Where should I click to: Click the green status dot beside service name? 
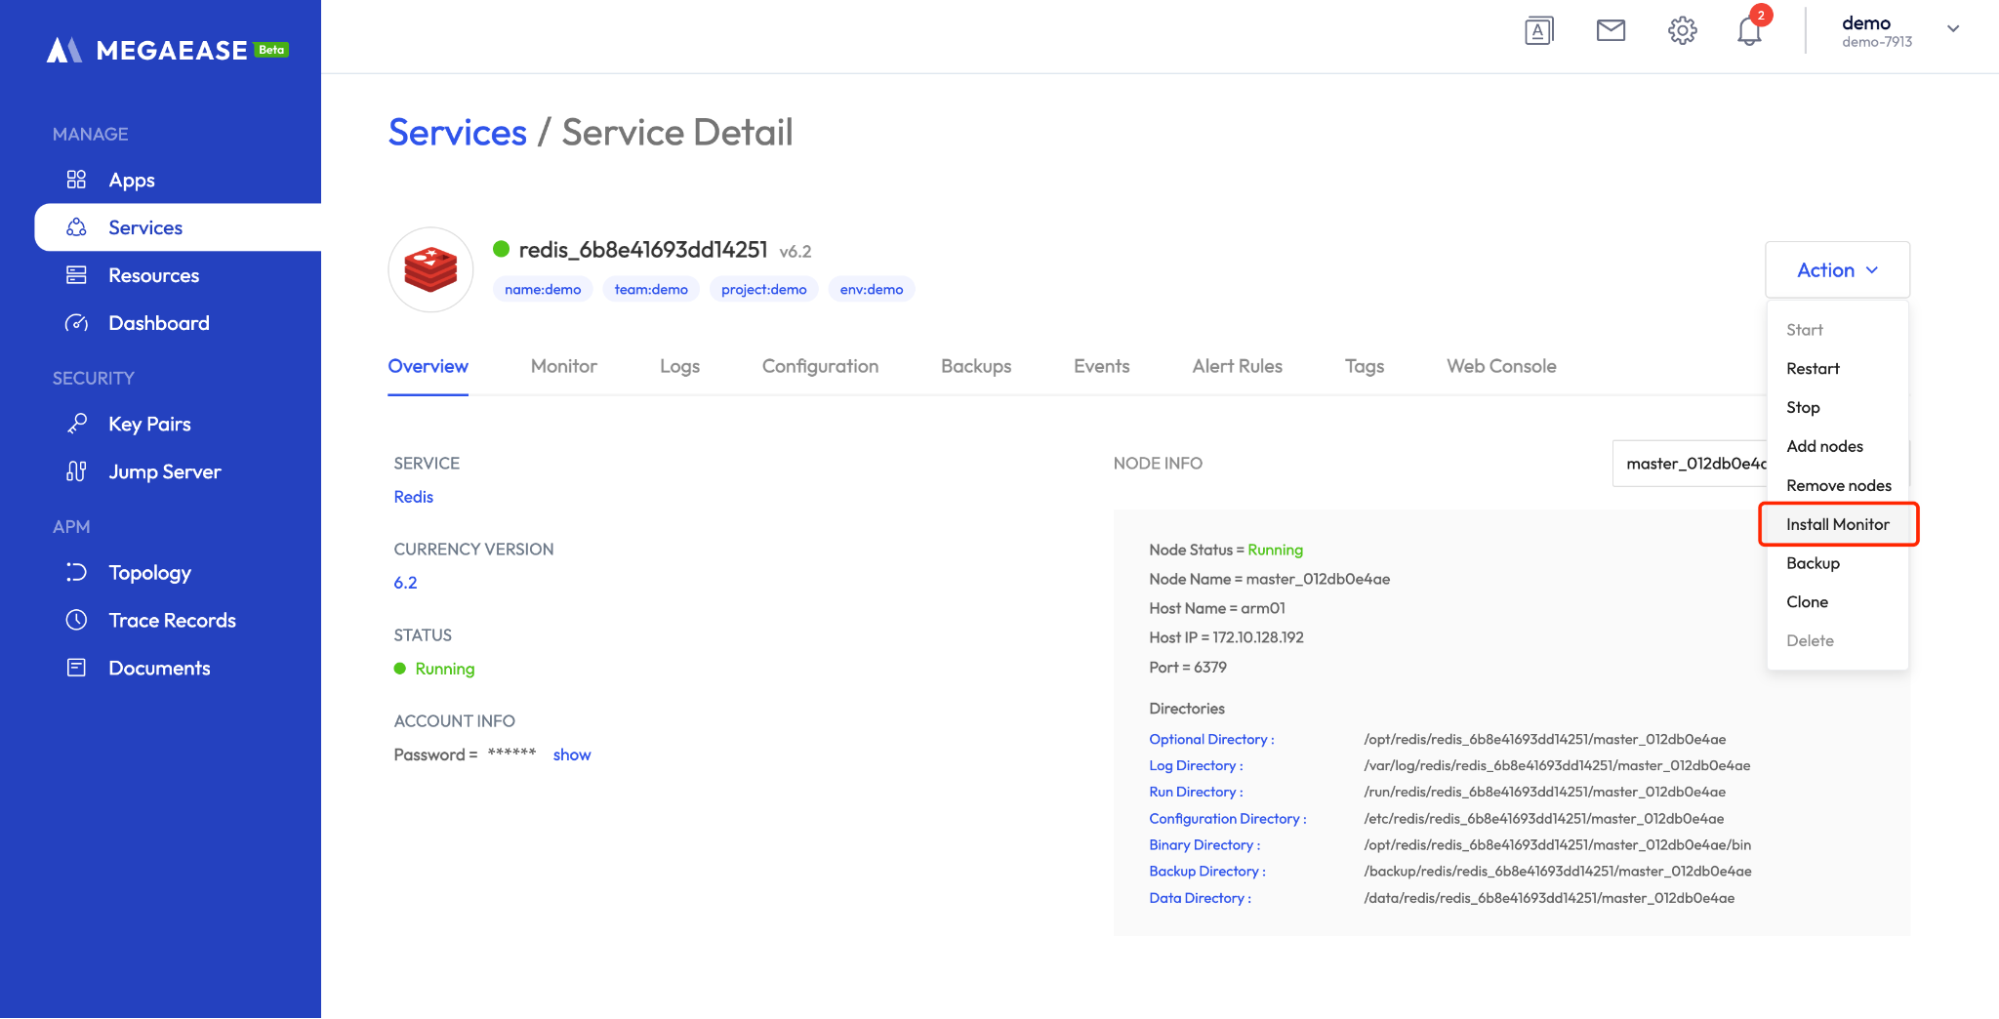(501, 249)
